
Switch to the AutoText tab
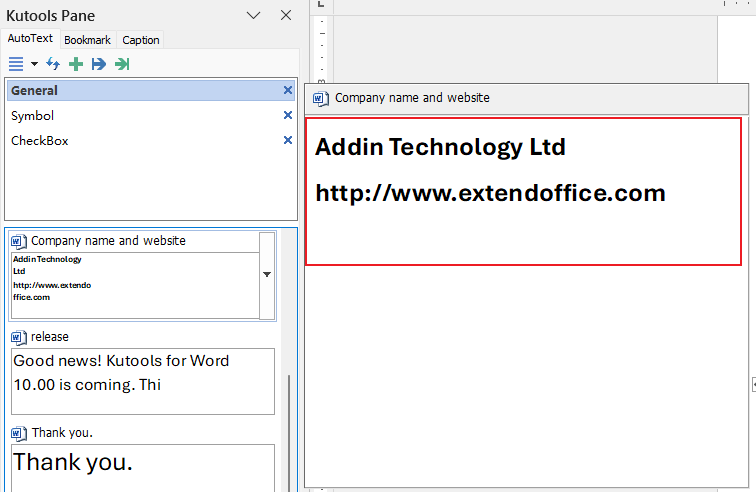(30, 39)
